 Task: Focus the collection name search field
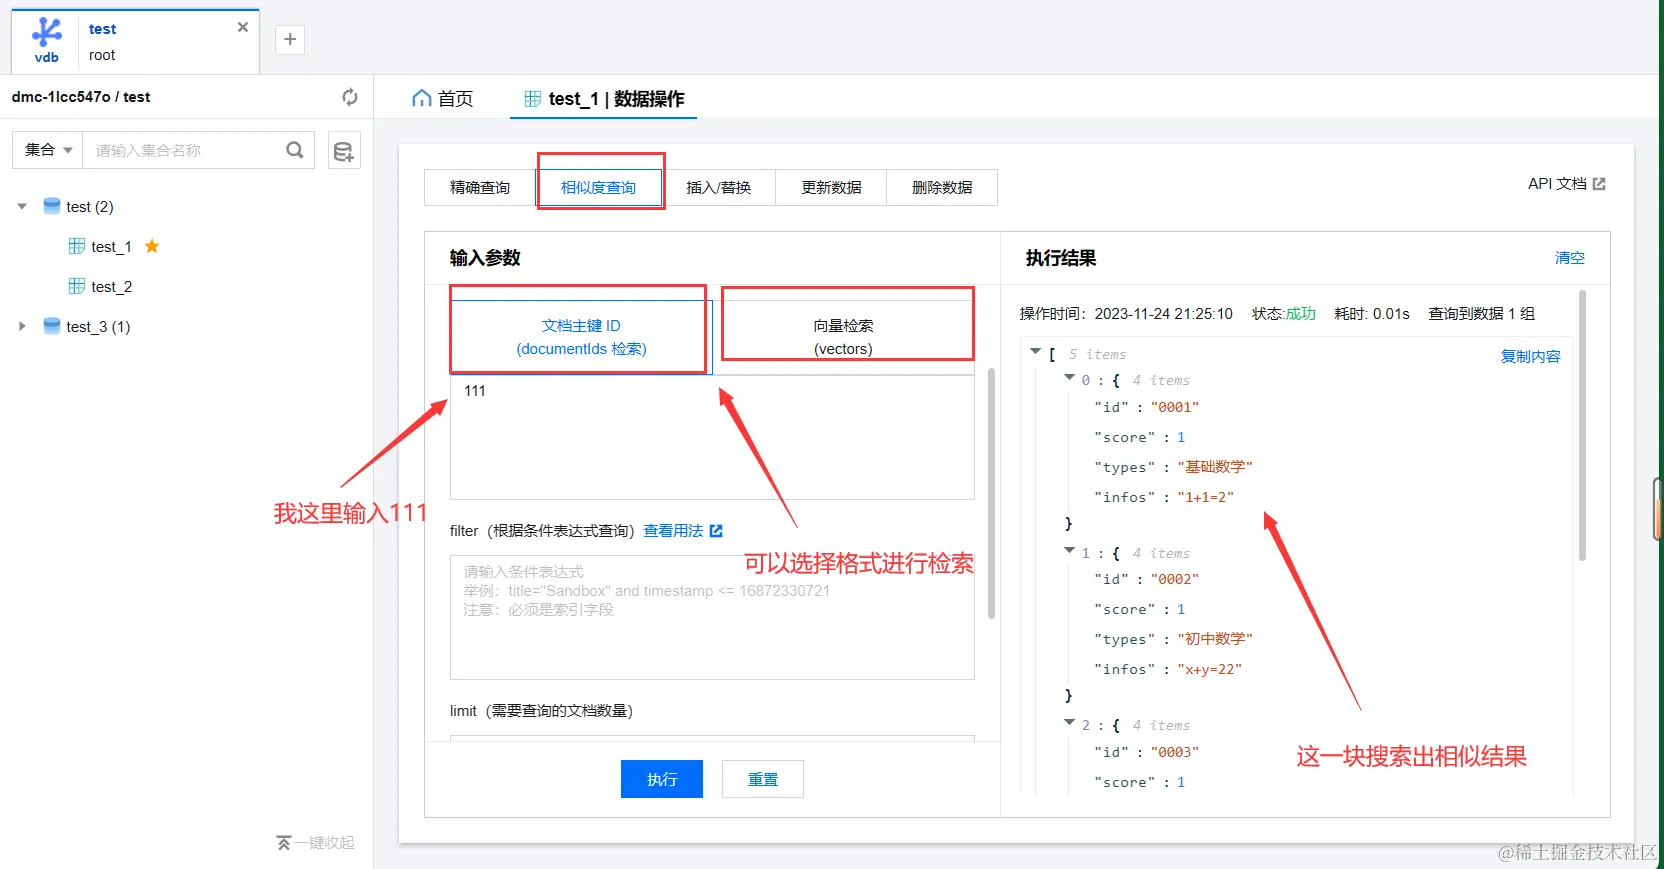click(x=185, y=150)
